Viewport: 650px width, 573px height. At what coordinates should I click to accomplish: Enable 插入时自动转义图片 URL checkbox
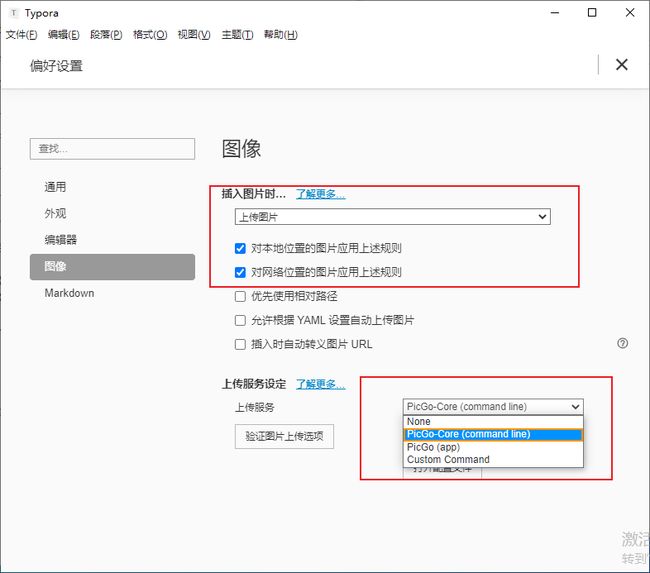pos(240,345)
